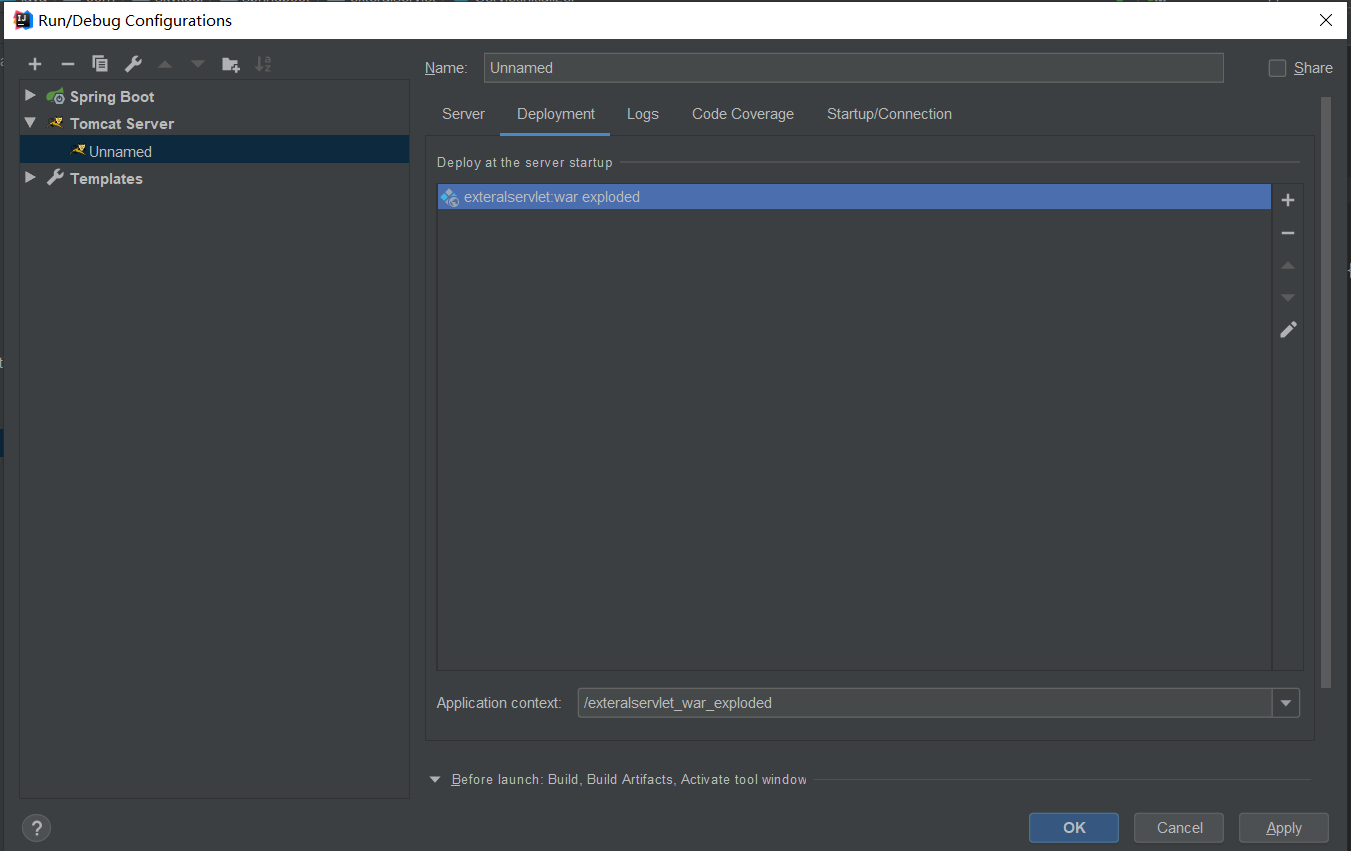This screenshot has height=851, width=1351.
Task: Collapse the Before launch section
Action: (435, 779)
